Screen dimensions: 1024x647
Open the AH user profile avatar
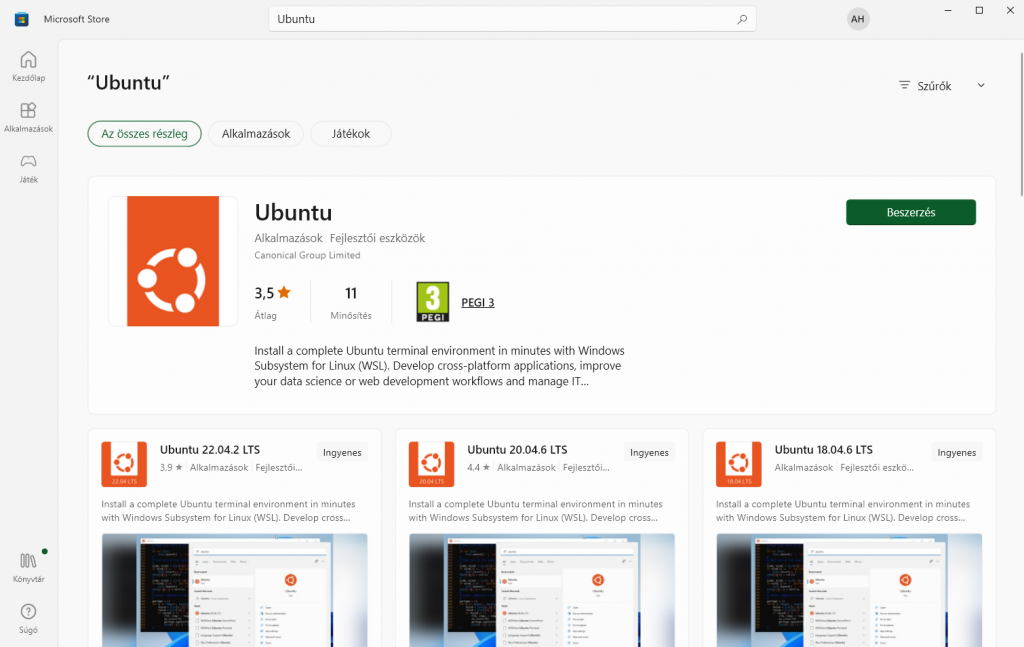click(x=857, y=19)
